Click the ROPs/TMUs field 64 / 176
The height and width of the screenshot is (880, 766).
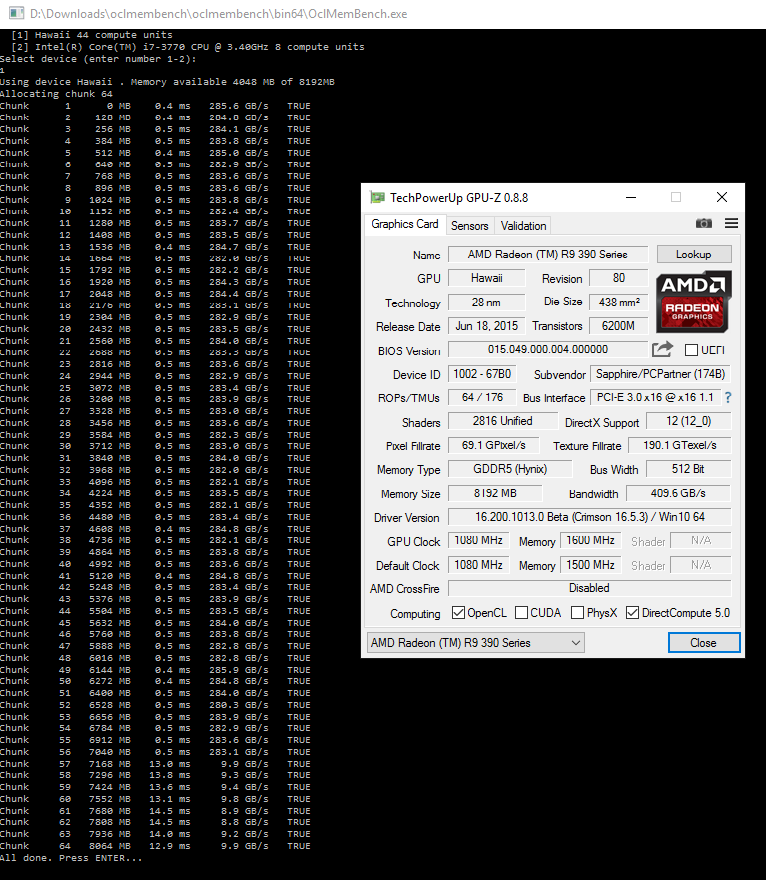(x=482, y=397)
